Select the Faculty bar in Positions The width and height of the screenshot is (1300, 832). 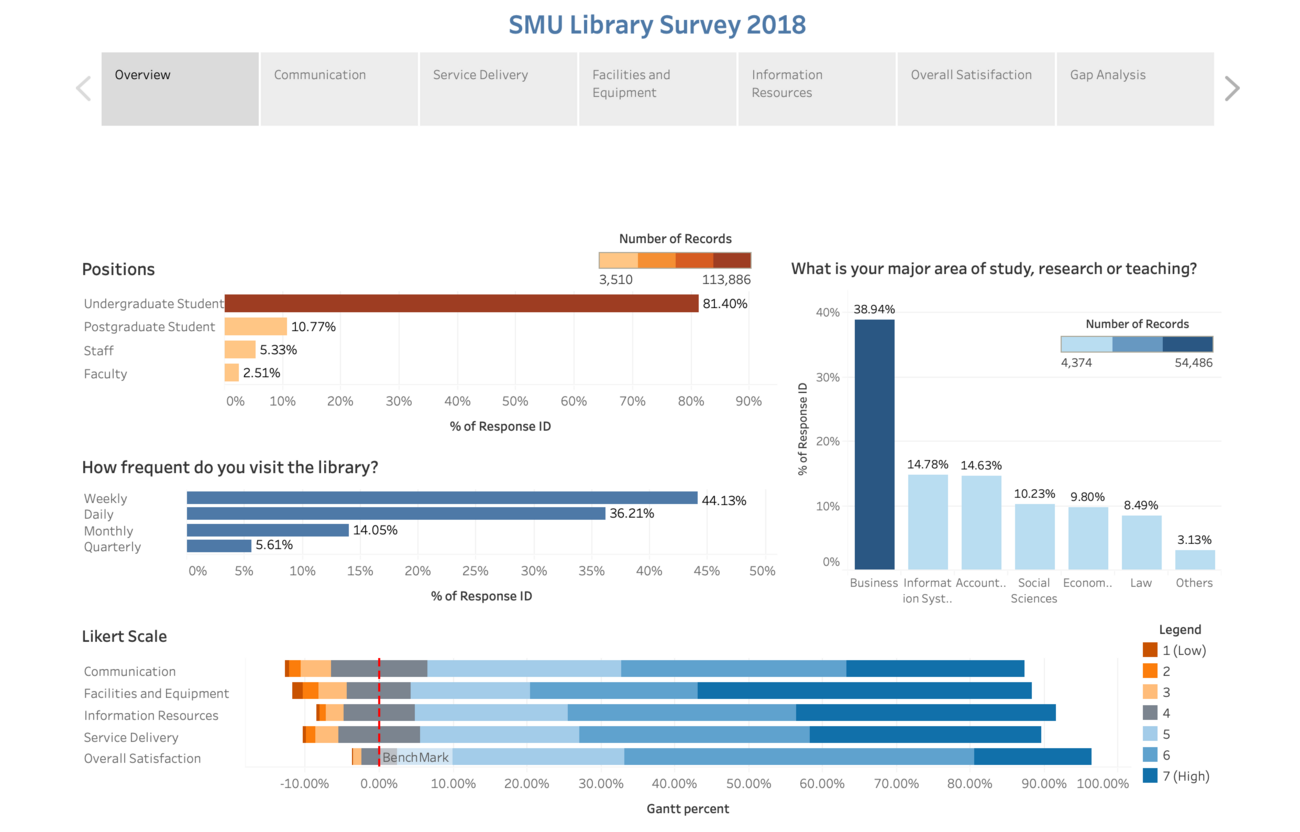pos(232,373)
